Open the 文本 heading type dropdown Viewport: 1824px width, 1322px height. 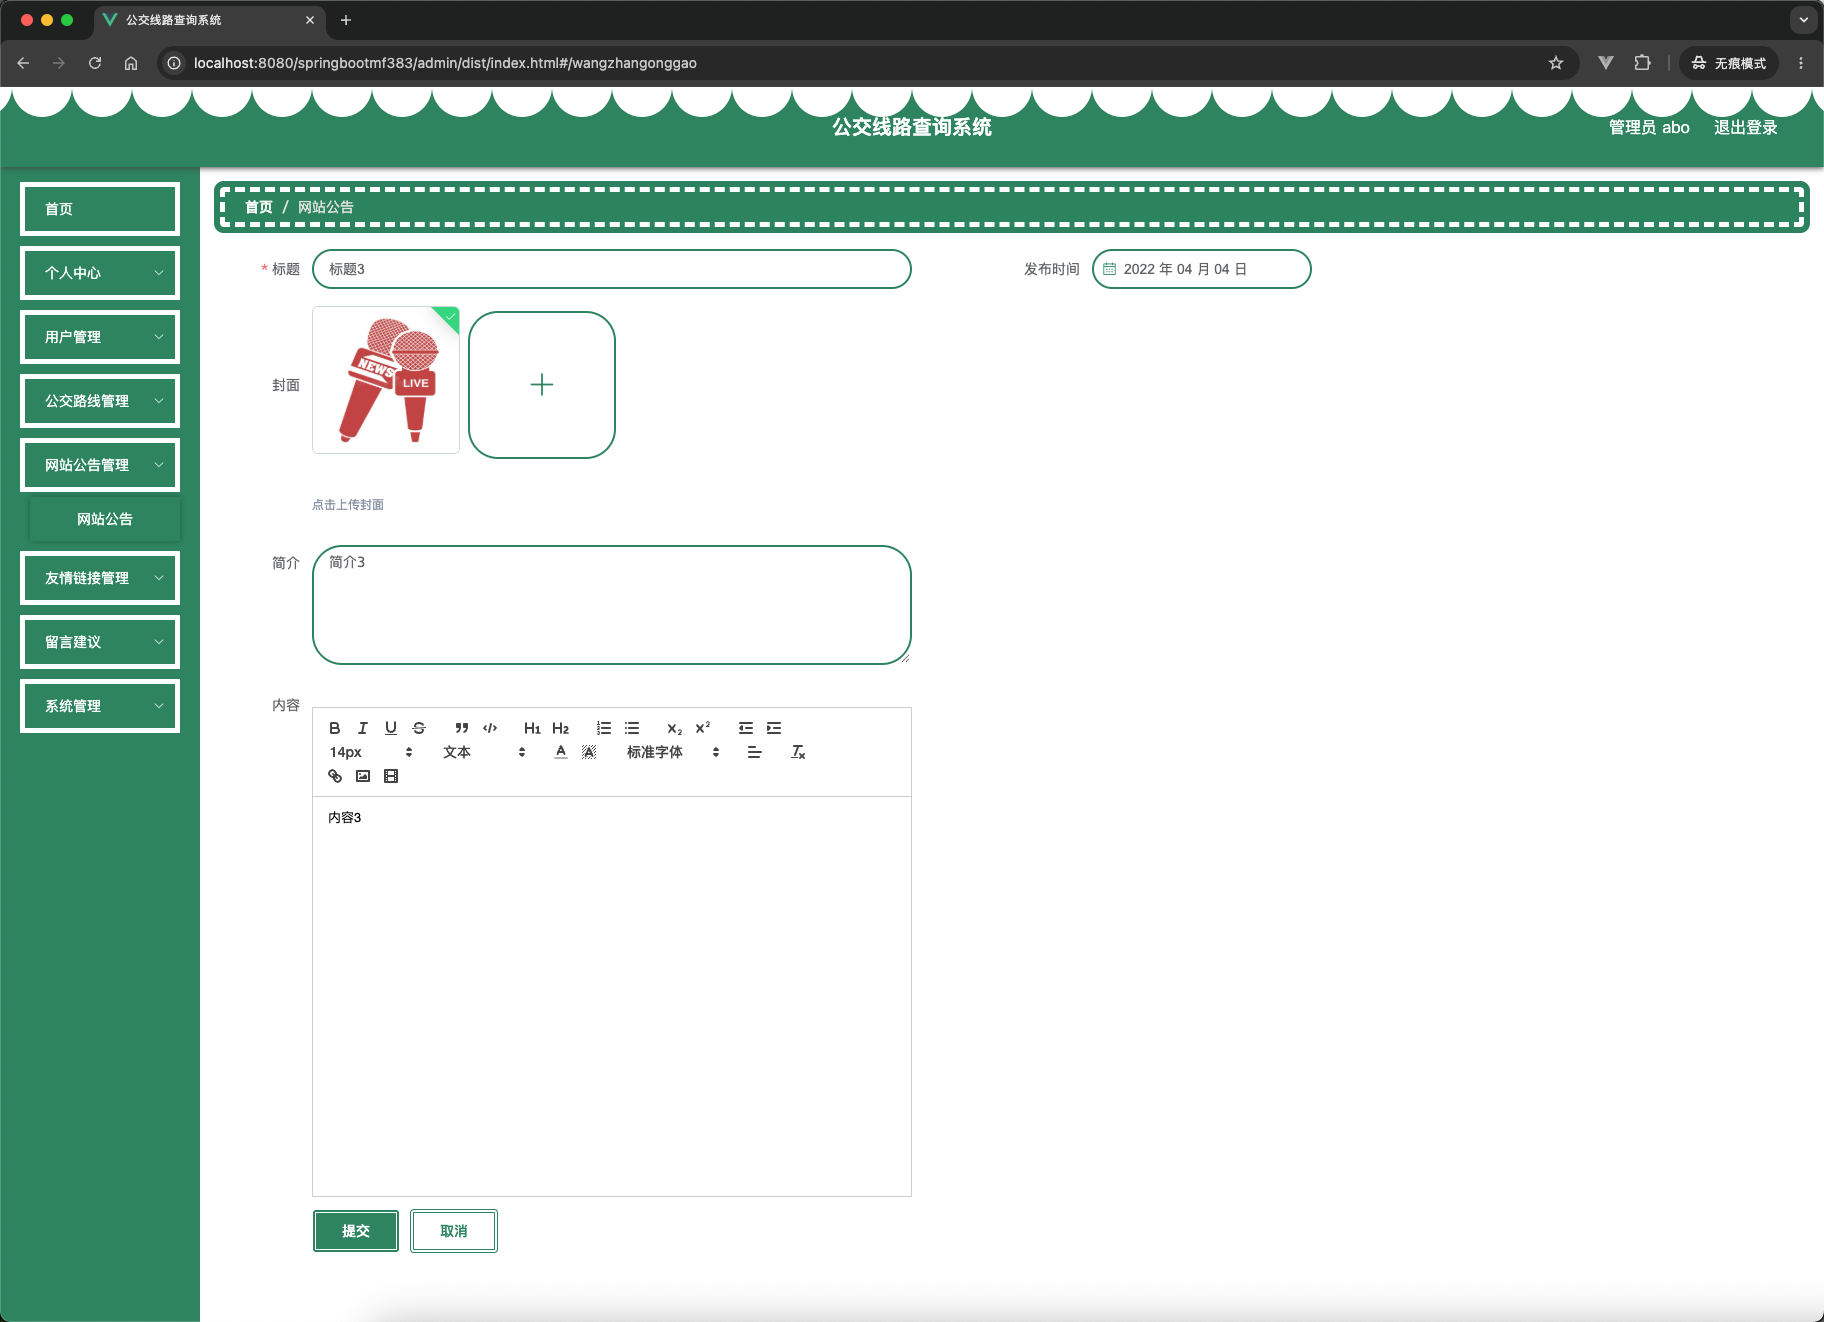click(484, 752)
